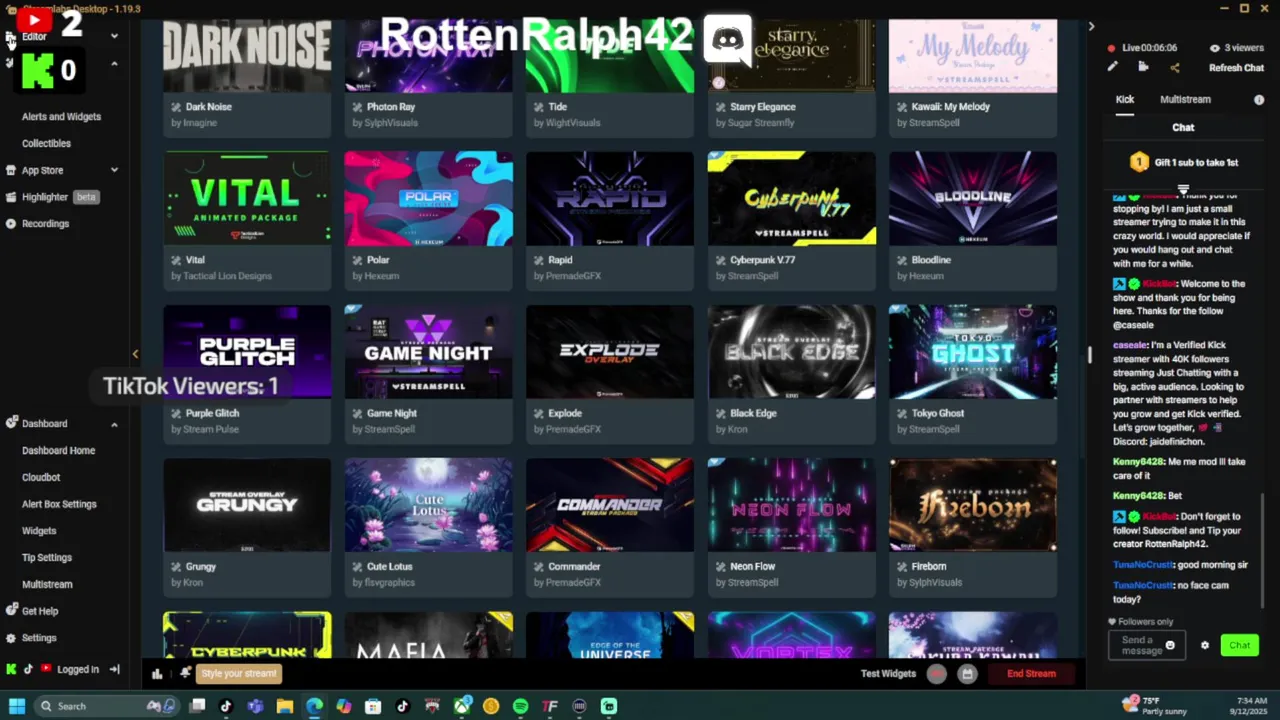Select the Rapid overlay thumbnail
Screen dimensions: 1280x720
point(610,198)
